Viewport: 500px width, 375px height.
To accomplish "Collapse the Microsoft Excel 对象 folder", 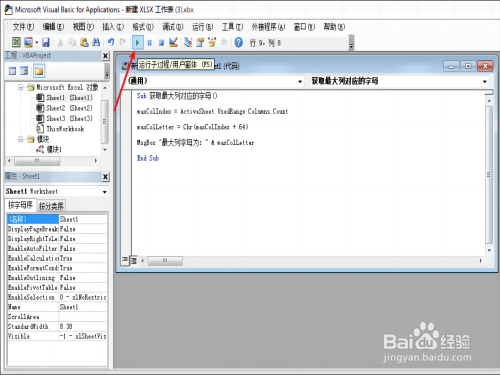I will [x=21, y=87].
